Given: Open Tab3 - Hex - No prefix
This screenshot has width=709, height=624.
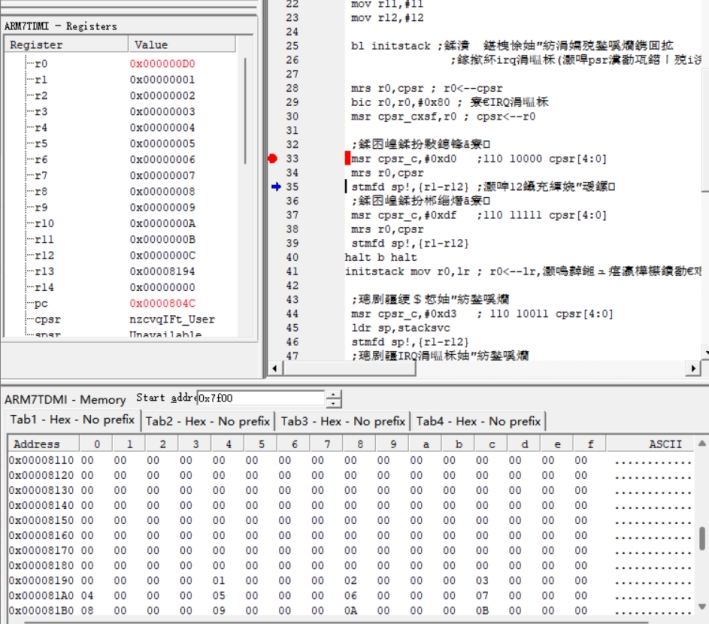Looking at the screenshot, I should pos(343,422).
